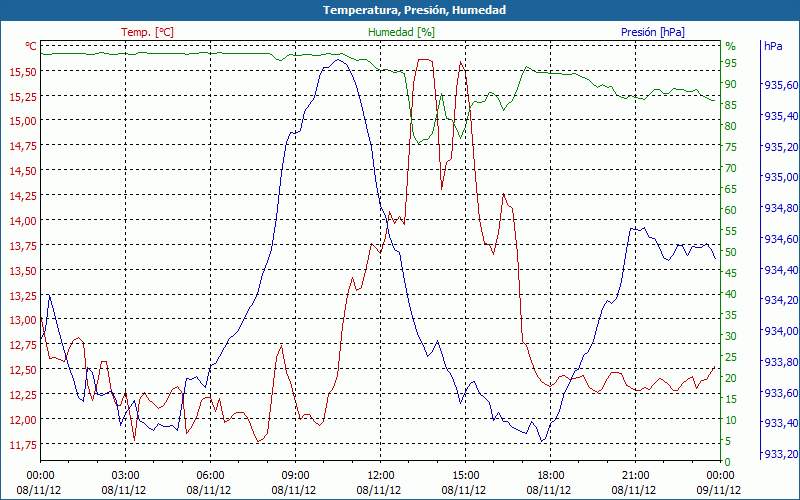Viewport: 800px width, 500px height.
Task: Click temperature axis value 14,75
Action: tap(23, 146)
